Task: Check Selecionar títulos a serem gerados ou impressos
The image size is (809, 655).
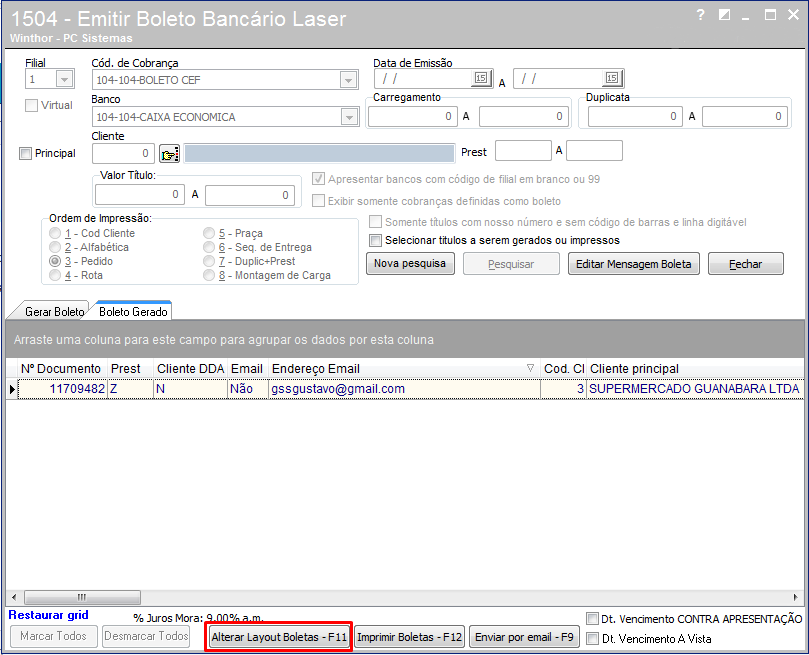Action: pyautogui.click(x=376, y=240)
